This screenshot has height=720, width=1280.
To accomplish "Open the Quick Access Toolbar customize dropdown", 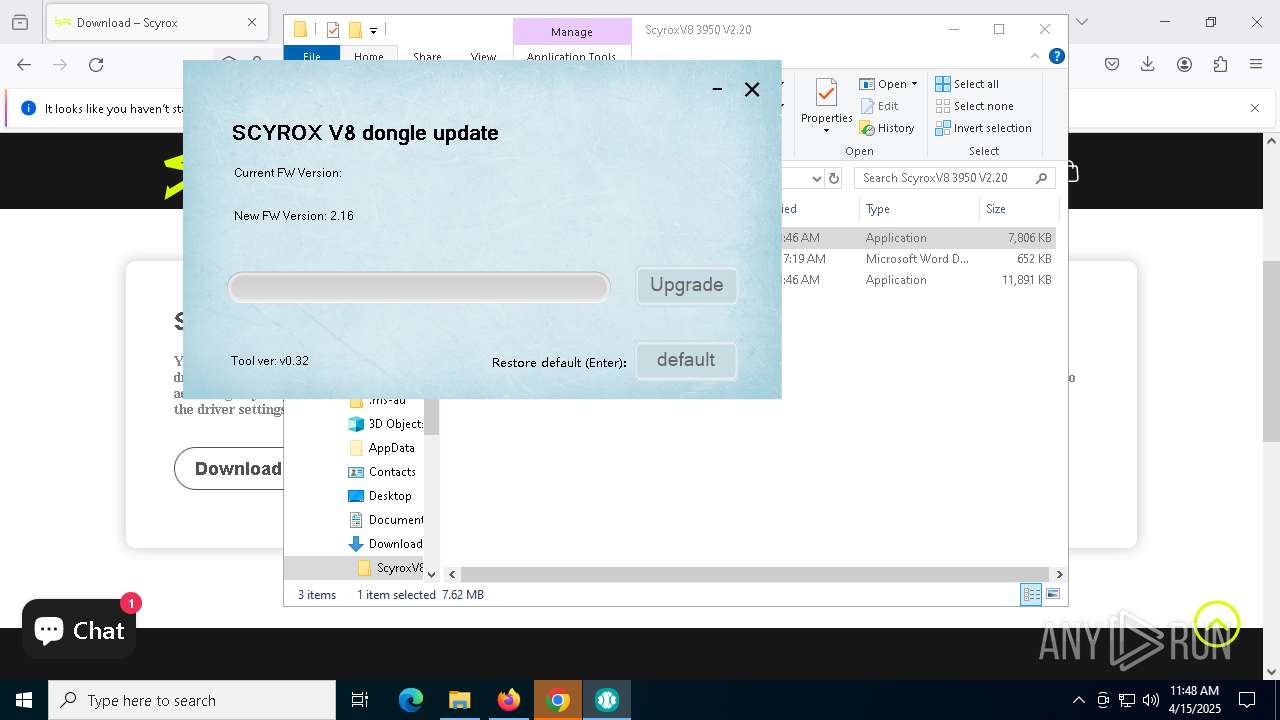I will point(373,31).
